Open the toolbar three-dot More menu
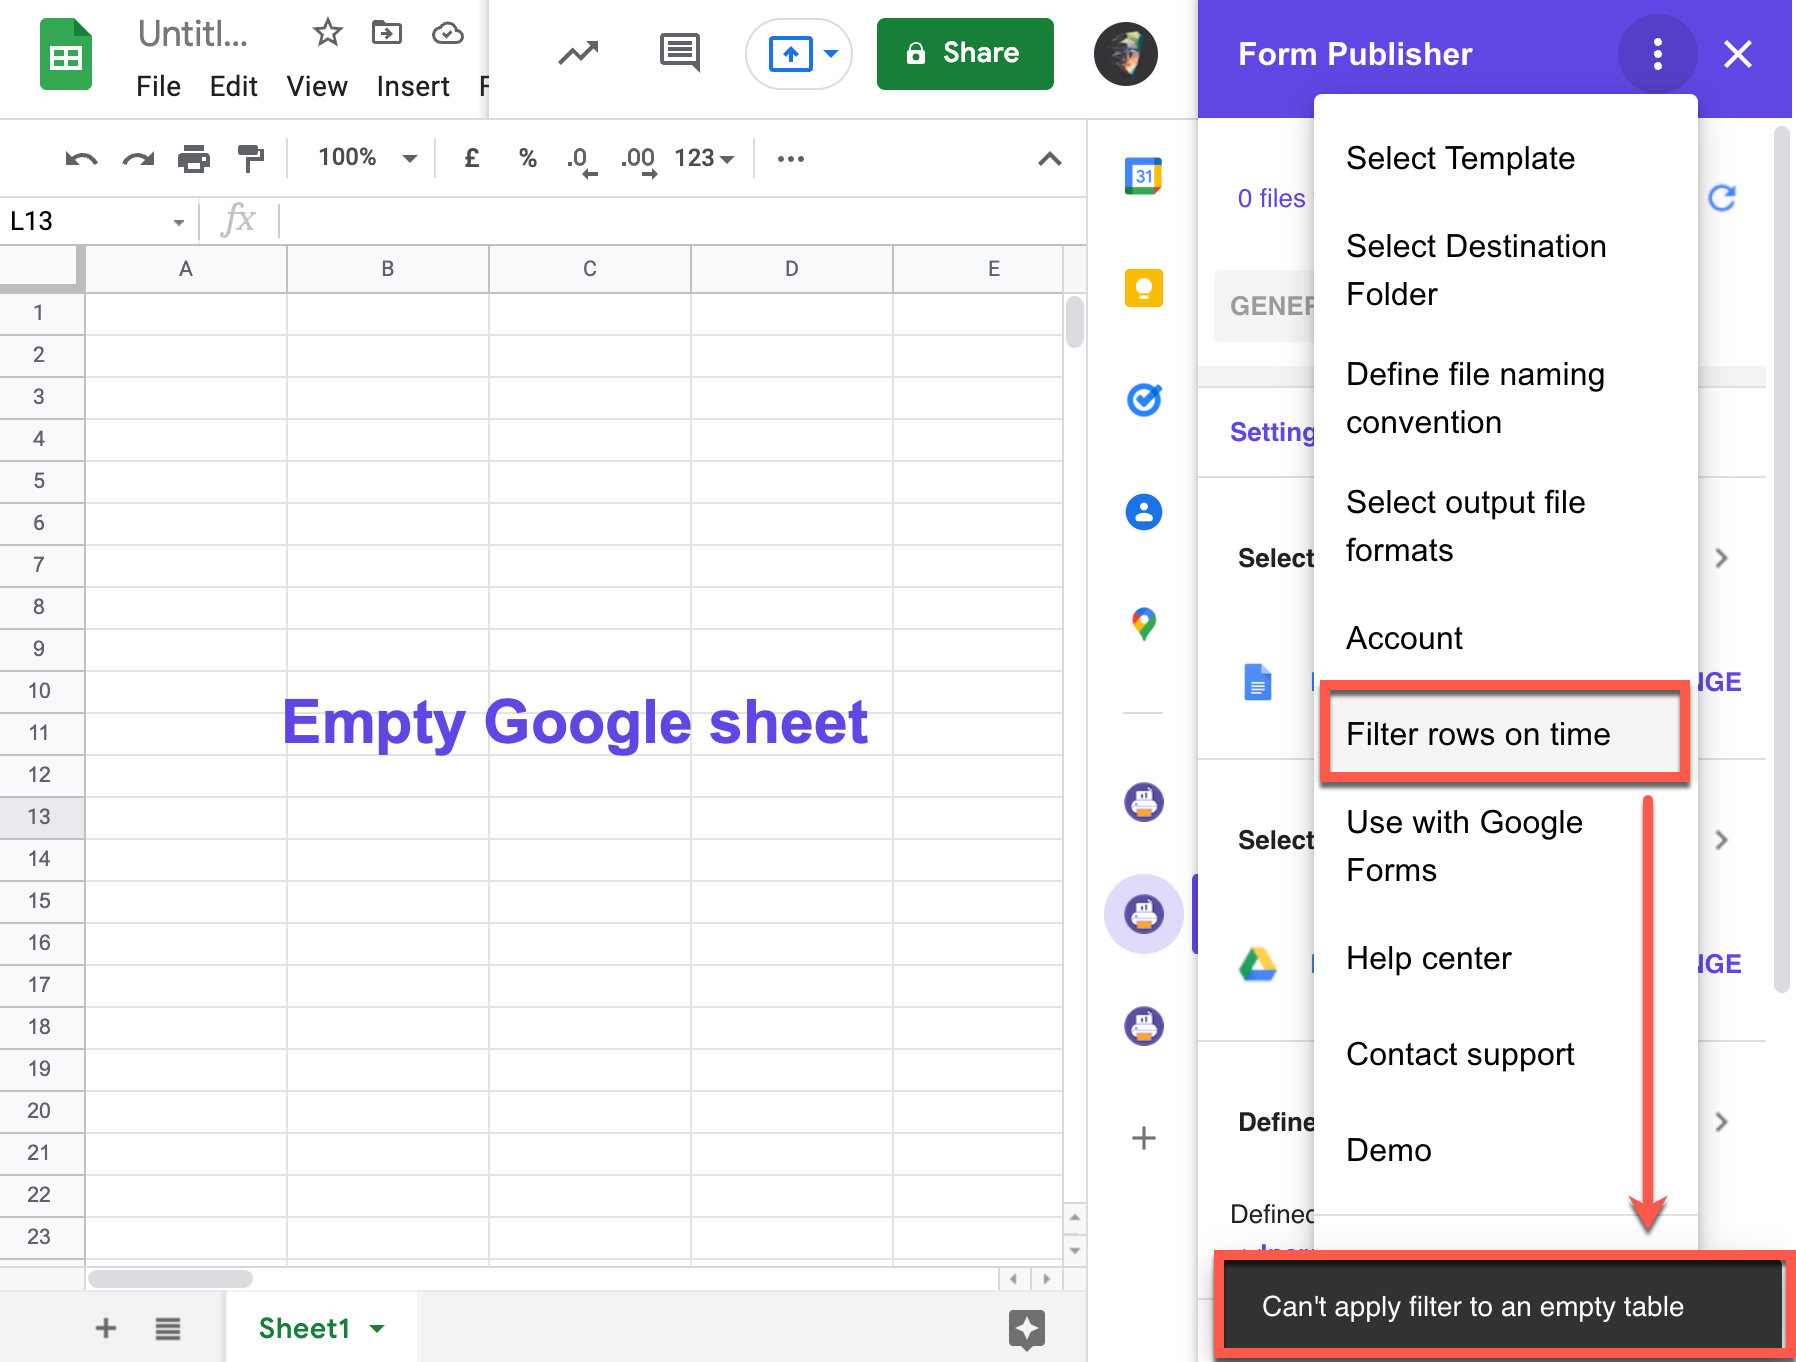This screenshot has width=1796, height=1362. [x=791, y=158]
